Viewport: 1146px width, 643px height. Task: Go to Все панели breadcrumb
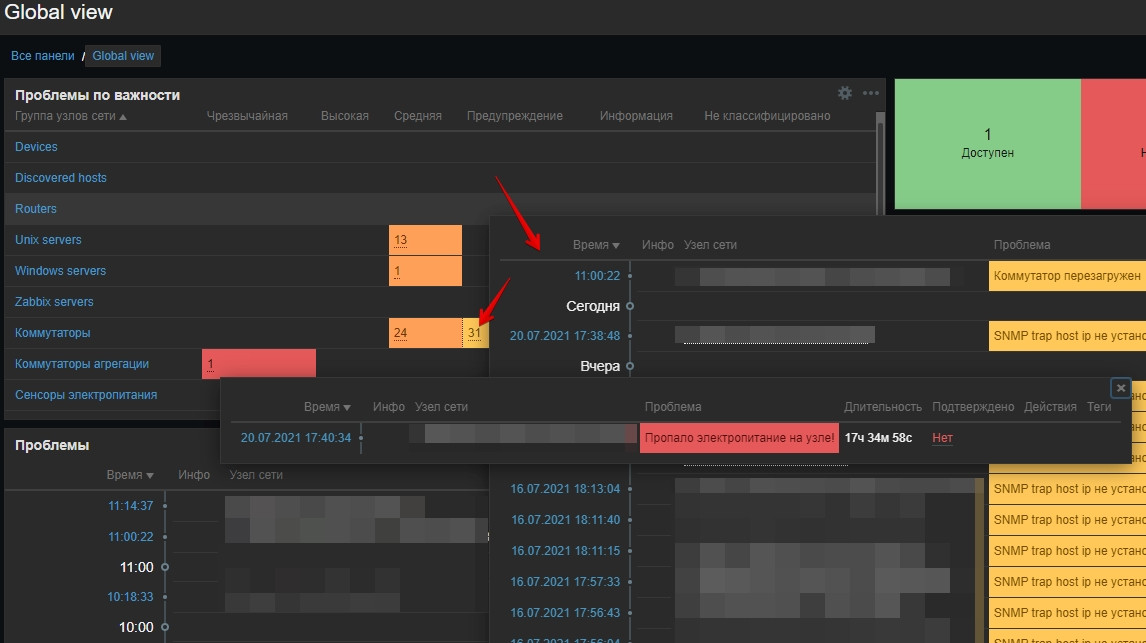(43, 56)
